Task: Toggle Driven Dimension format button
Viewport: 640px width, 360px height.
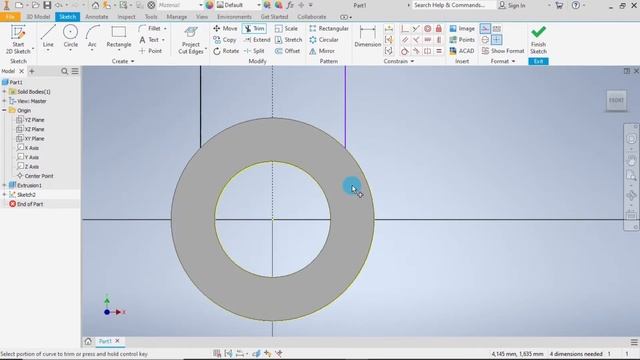Action: [x=497, y=29]
